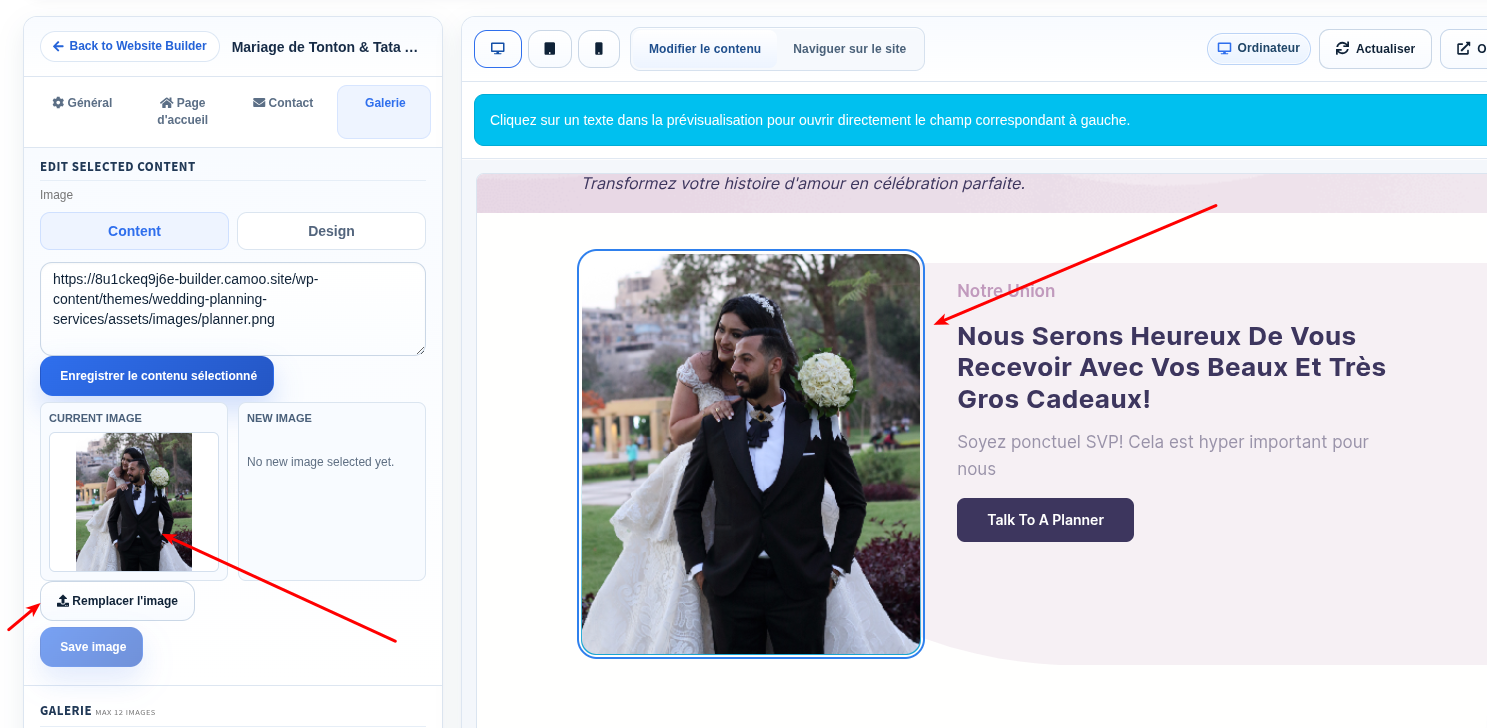This screenshot has height=728, width=1487.
Task: Switch to the Content tab
Action: [x=134, y=231]
